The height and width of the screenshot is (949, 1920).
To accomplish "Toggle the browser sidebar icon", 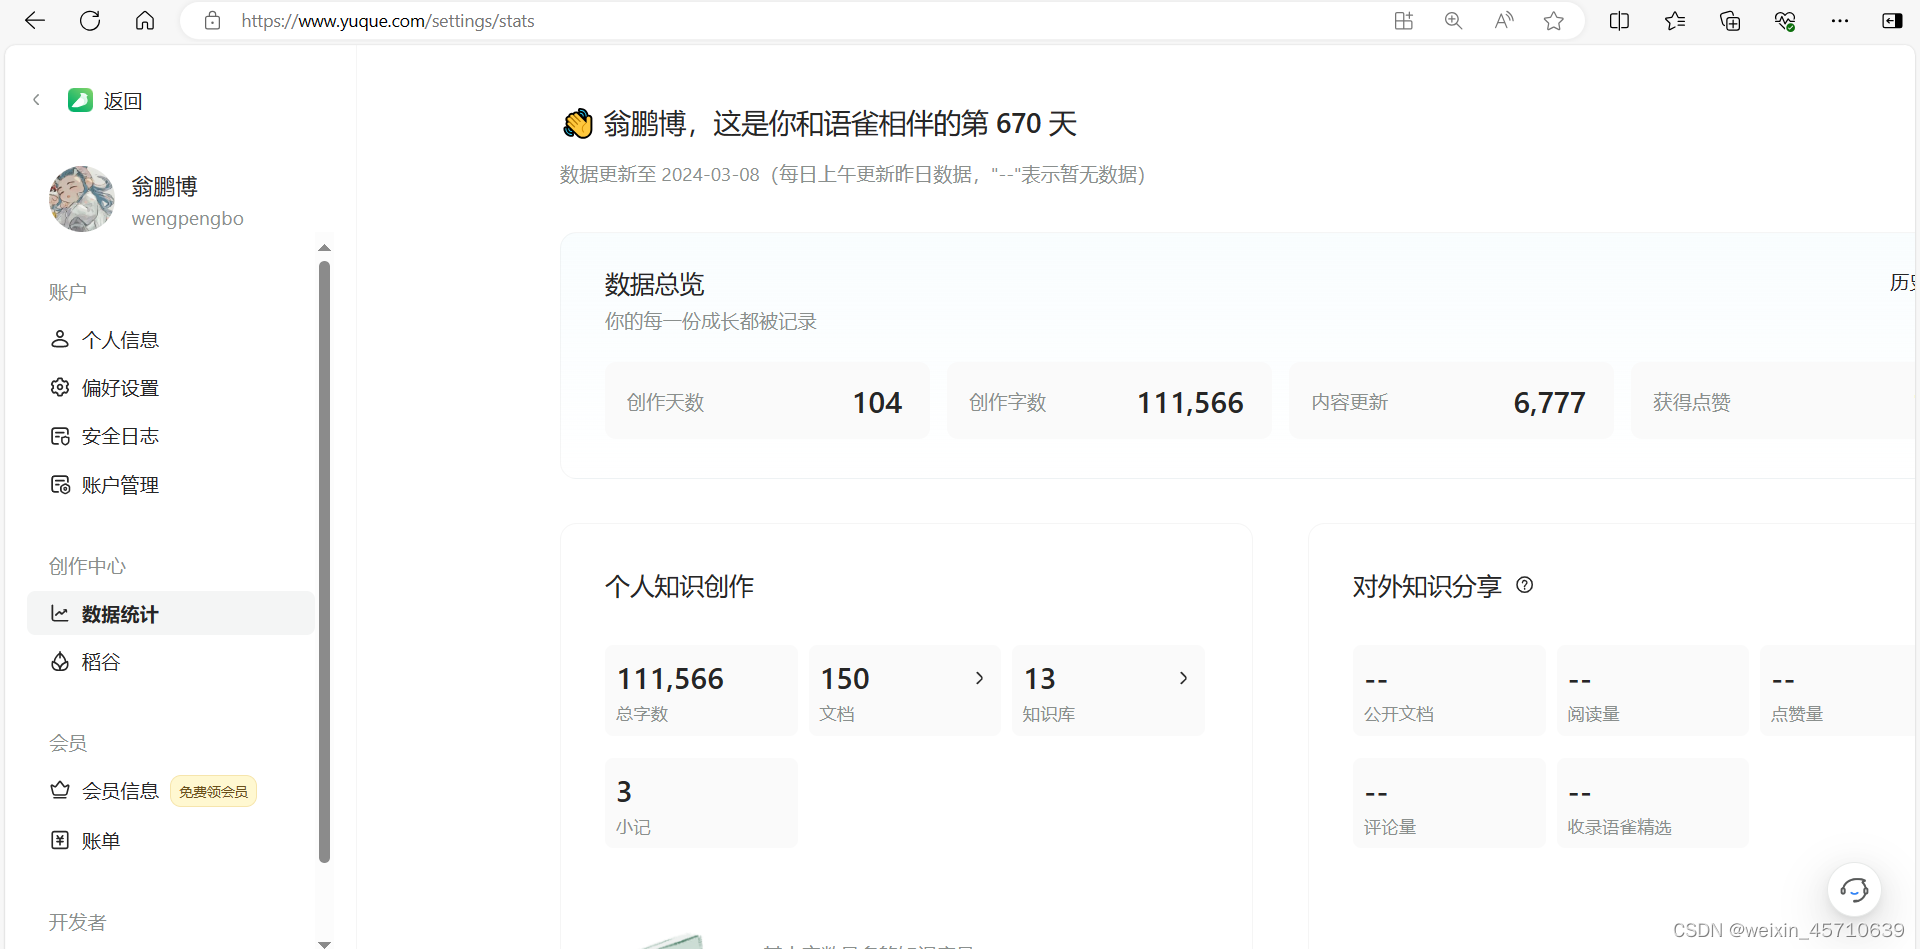I will click(1892, 21).
